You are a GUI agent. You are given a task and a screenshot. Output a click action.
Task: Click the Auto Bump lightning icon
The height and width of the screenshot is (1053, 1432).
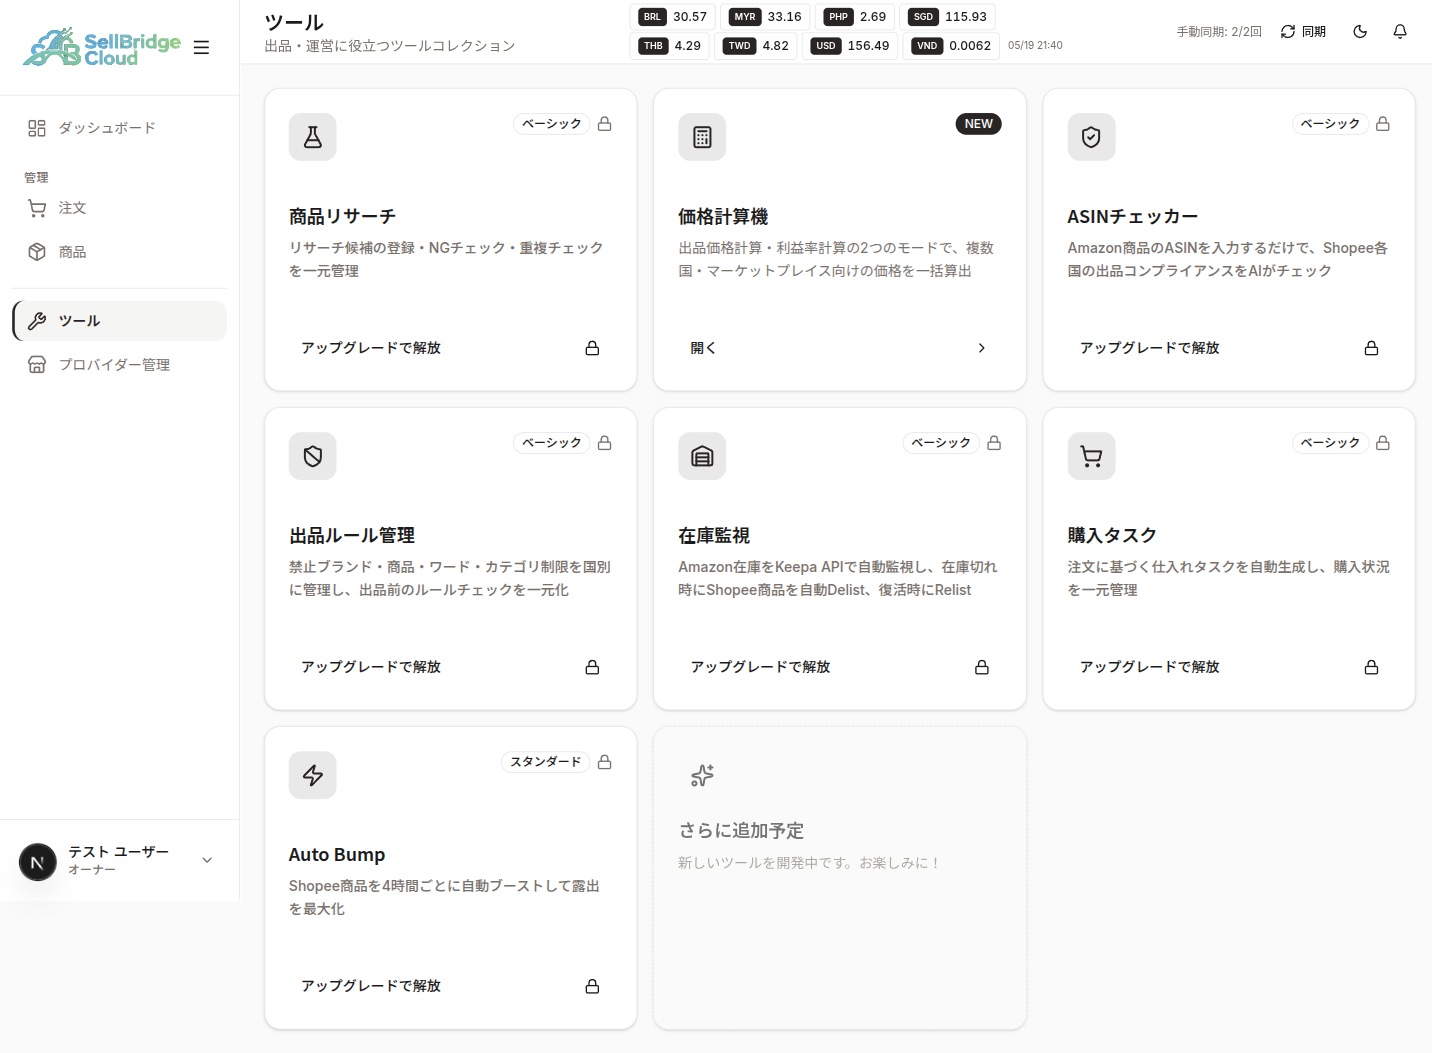(313, 775)
